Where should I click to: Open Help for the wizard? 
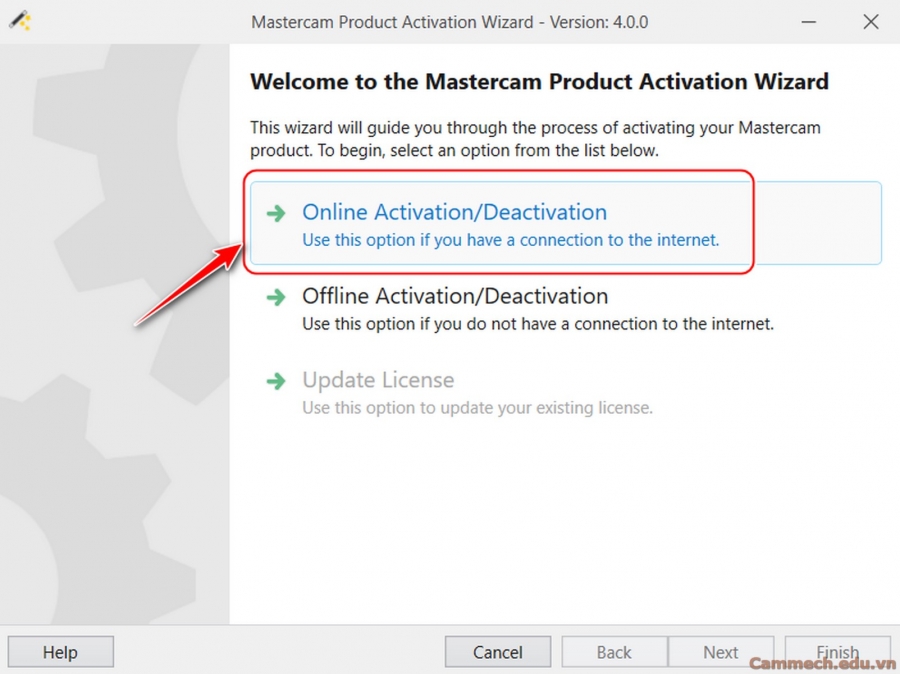click(x=60, y=652)
